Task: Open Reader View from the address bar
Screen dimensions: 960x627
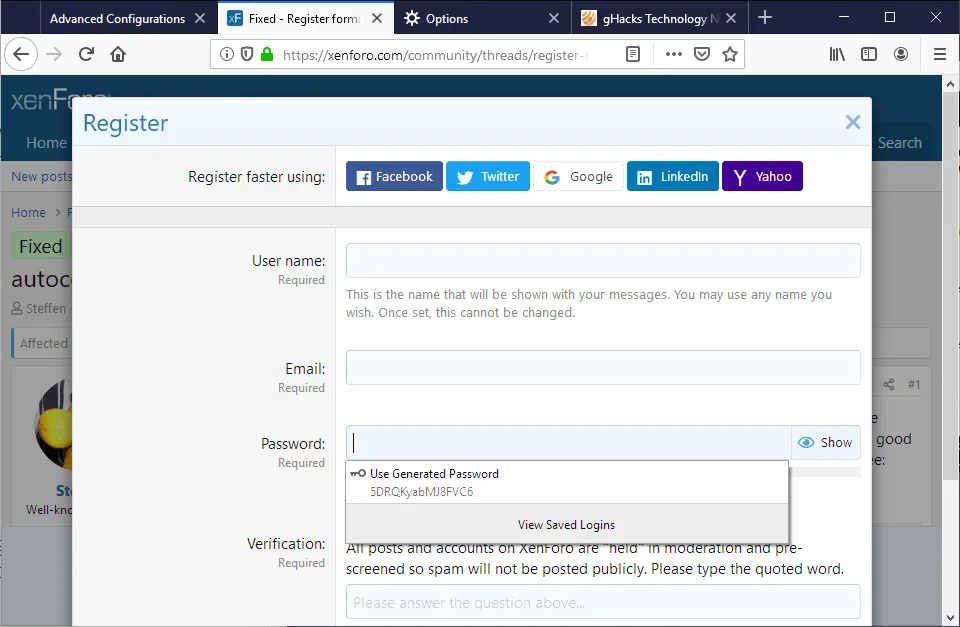Action: (x=633, y=54)
